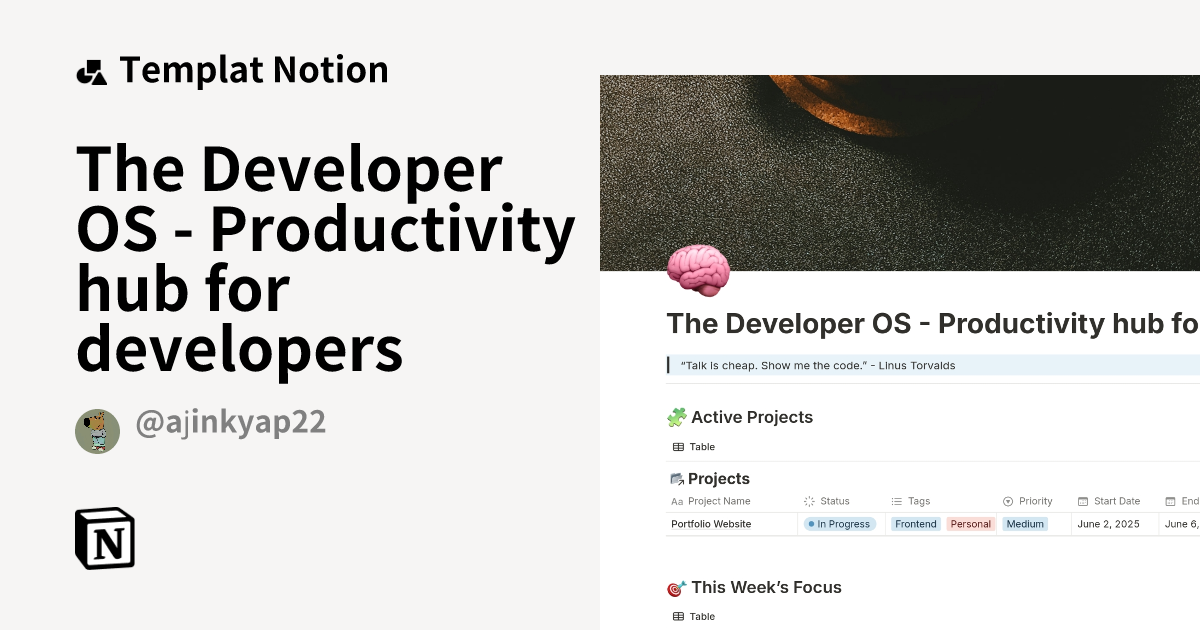Click the dart icon beside This Week's Focus

point(678,587)
